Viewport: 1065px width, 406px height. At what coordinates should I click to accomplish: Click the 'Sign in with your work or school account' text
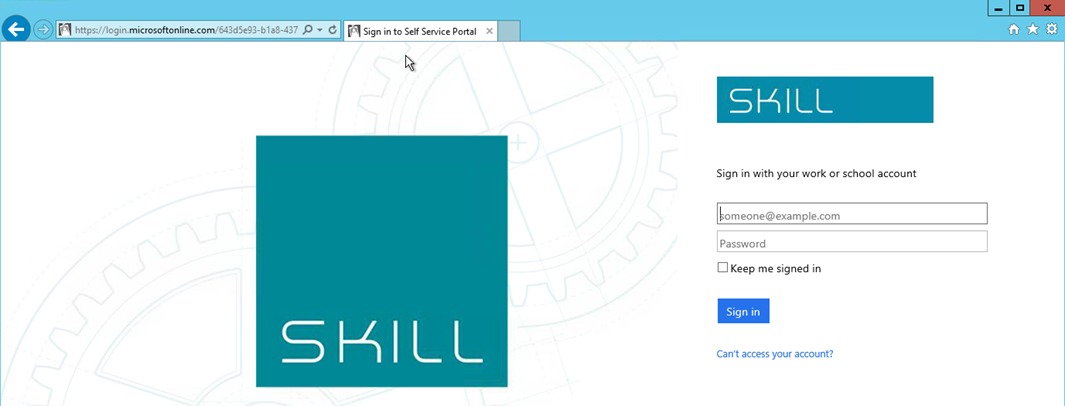[816, 174]
